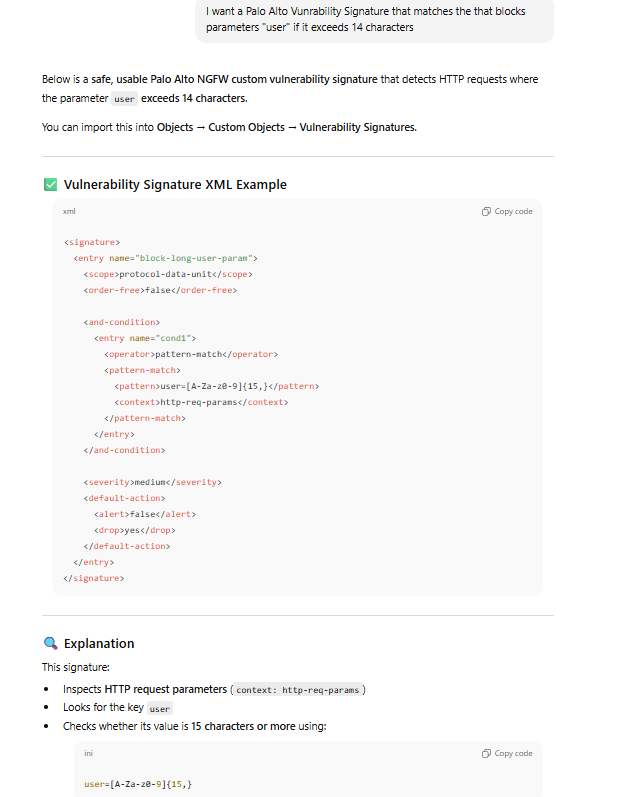This screenshot has height=797, width=643.
Task: Click the copy icon on the ini code block
Action: (486, 753)
